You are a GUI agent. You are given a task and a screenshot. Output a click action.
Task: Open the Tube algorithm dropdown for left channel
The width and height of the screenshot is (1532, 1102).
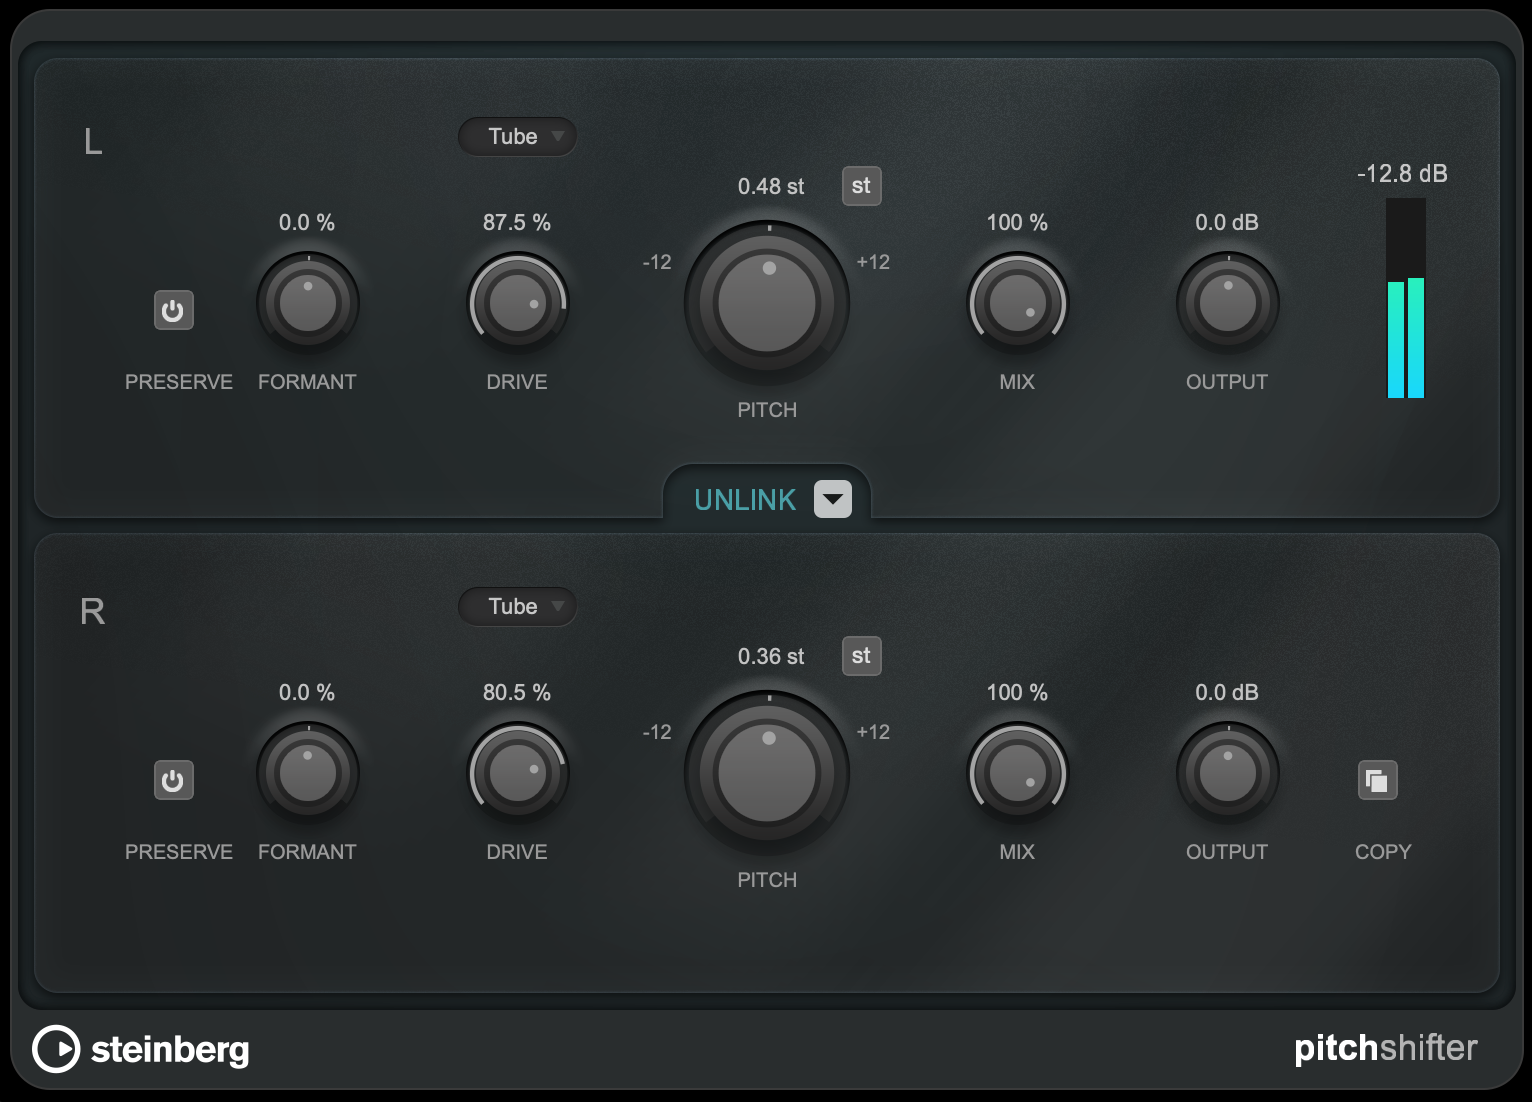tap(517, 136)
